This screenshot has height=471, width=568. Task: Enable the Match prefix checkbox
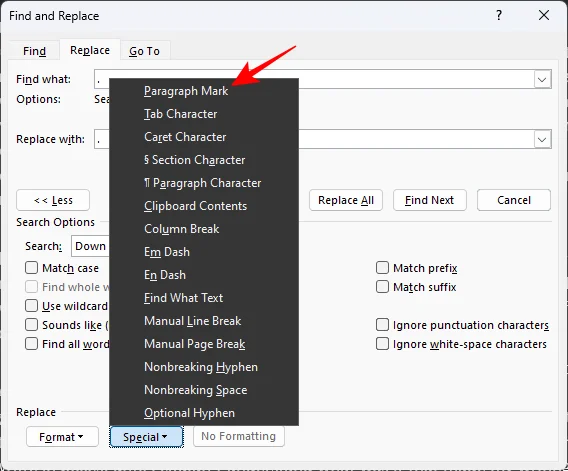[x=382, y=268]
